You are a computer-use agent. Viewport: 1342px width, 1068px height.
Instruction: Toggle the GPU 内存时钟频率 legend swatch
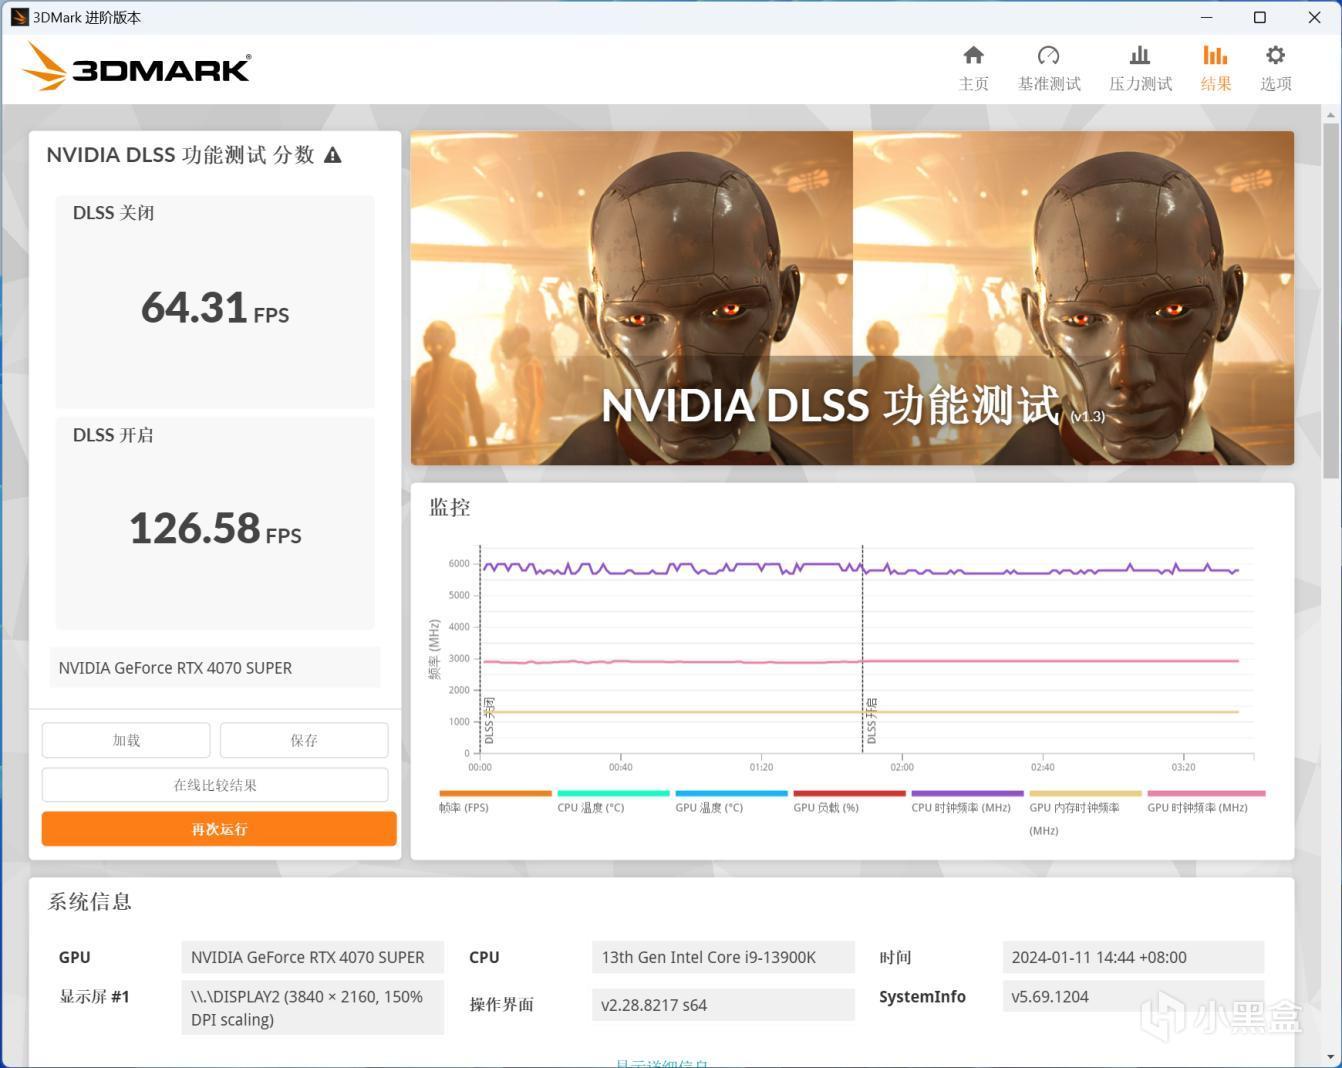(1085, 794)
